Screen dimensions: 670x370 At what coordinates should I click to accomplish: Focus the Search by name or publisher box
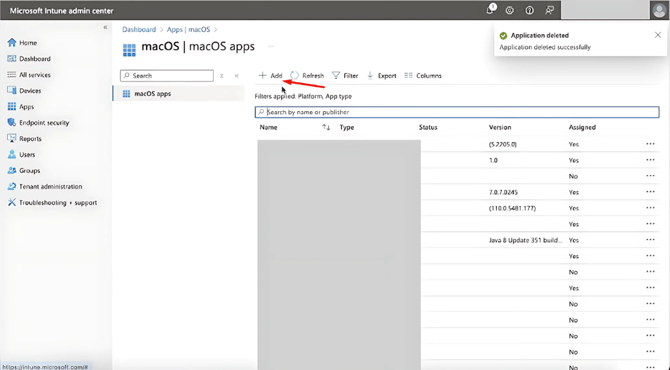pyautogui.click(x=457, y=112)
